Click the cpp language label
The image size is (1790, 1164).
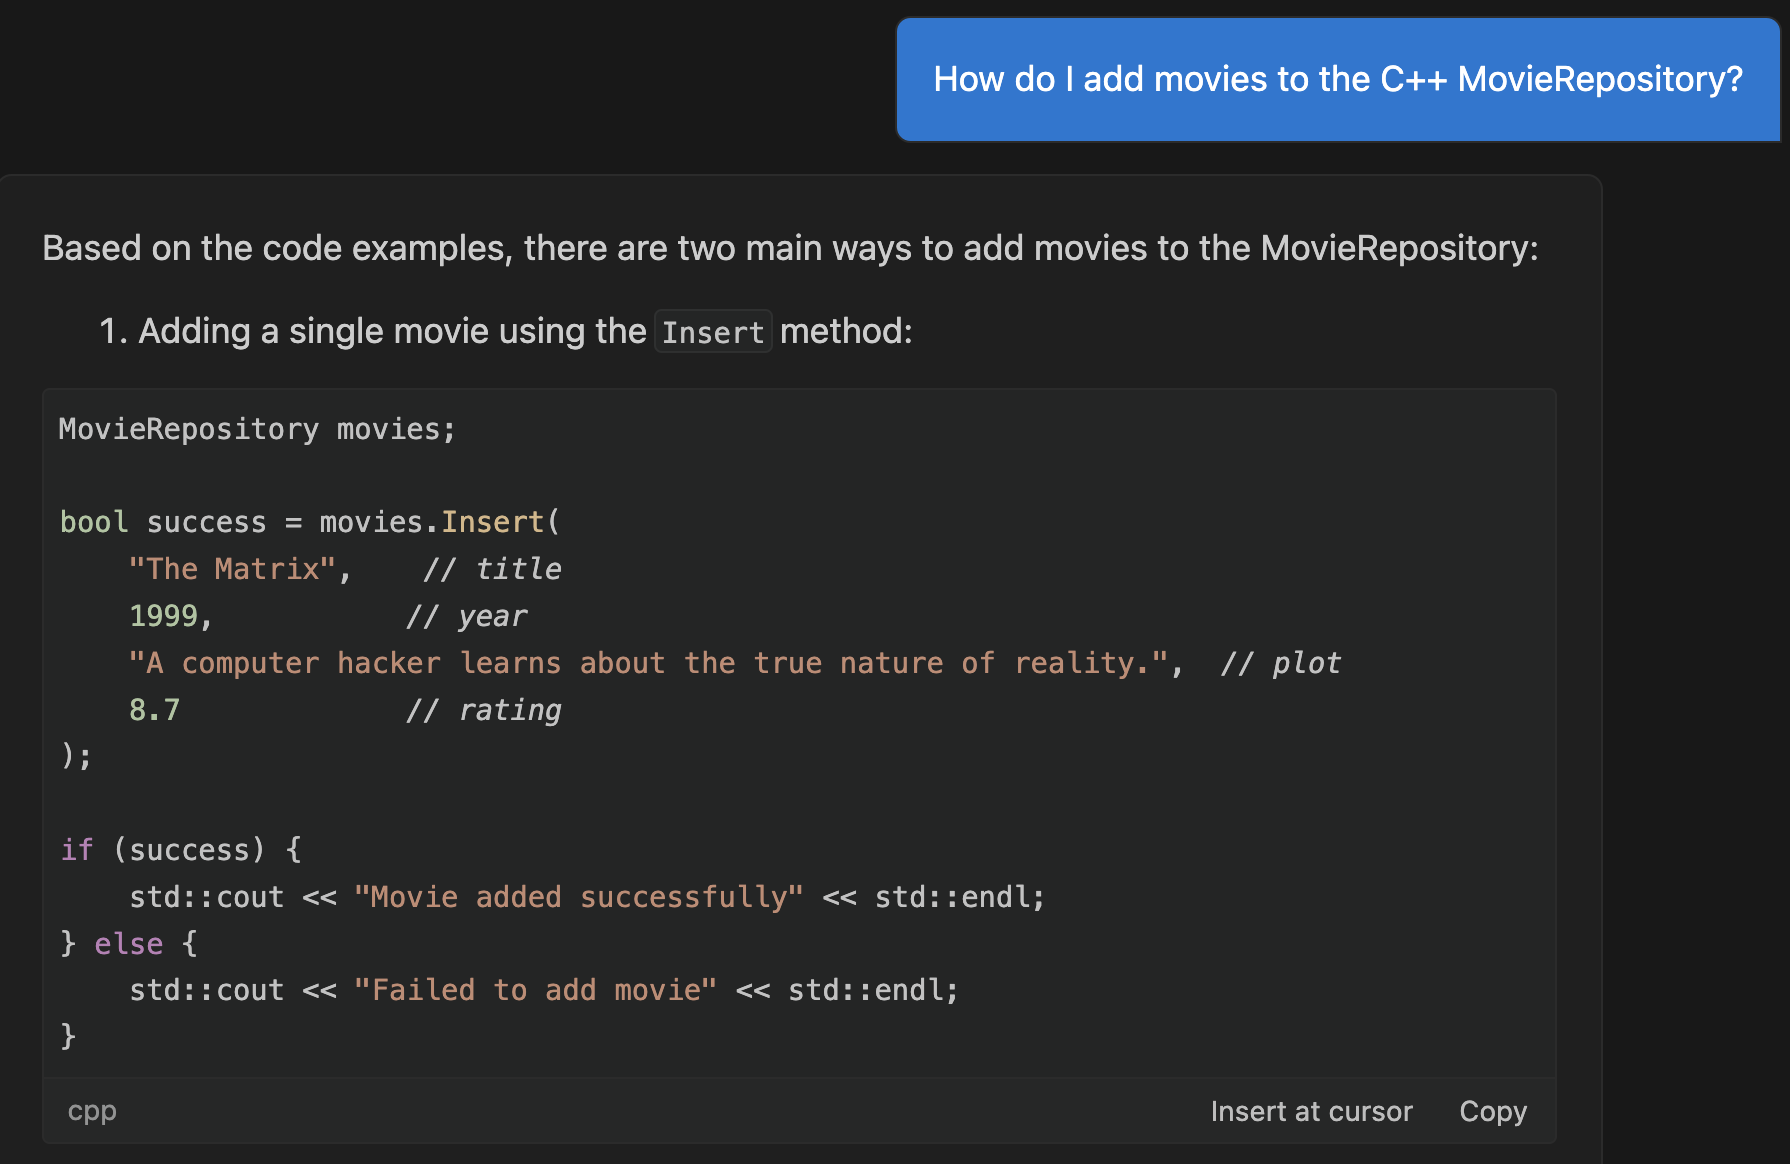(x=91, y=1111)
